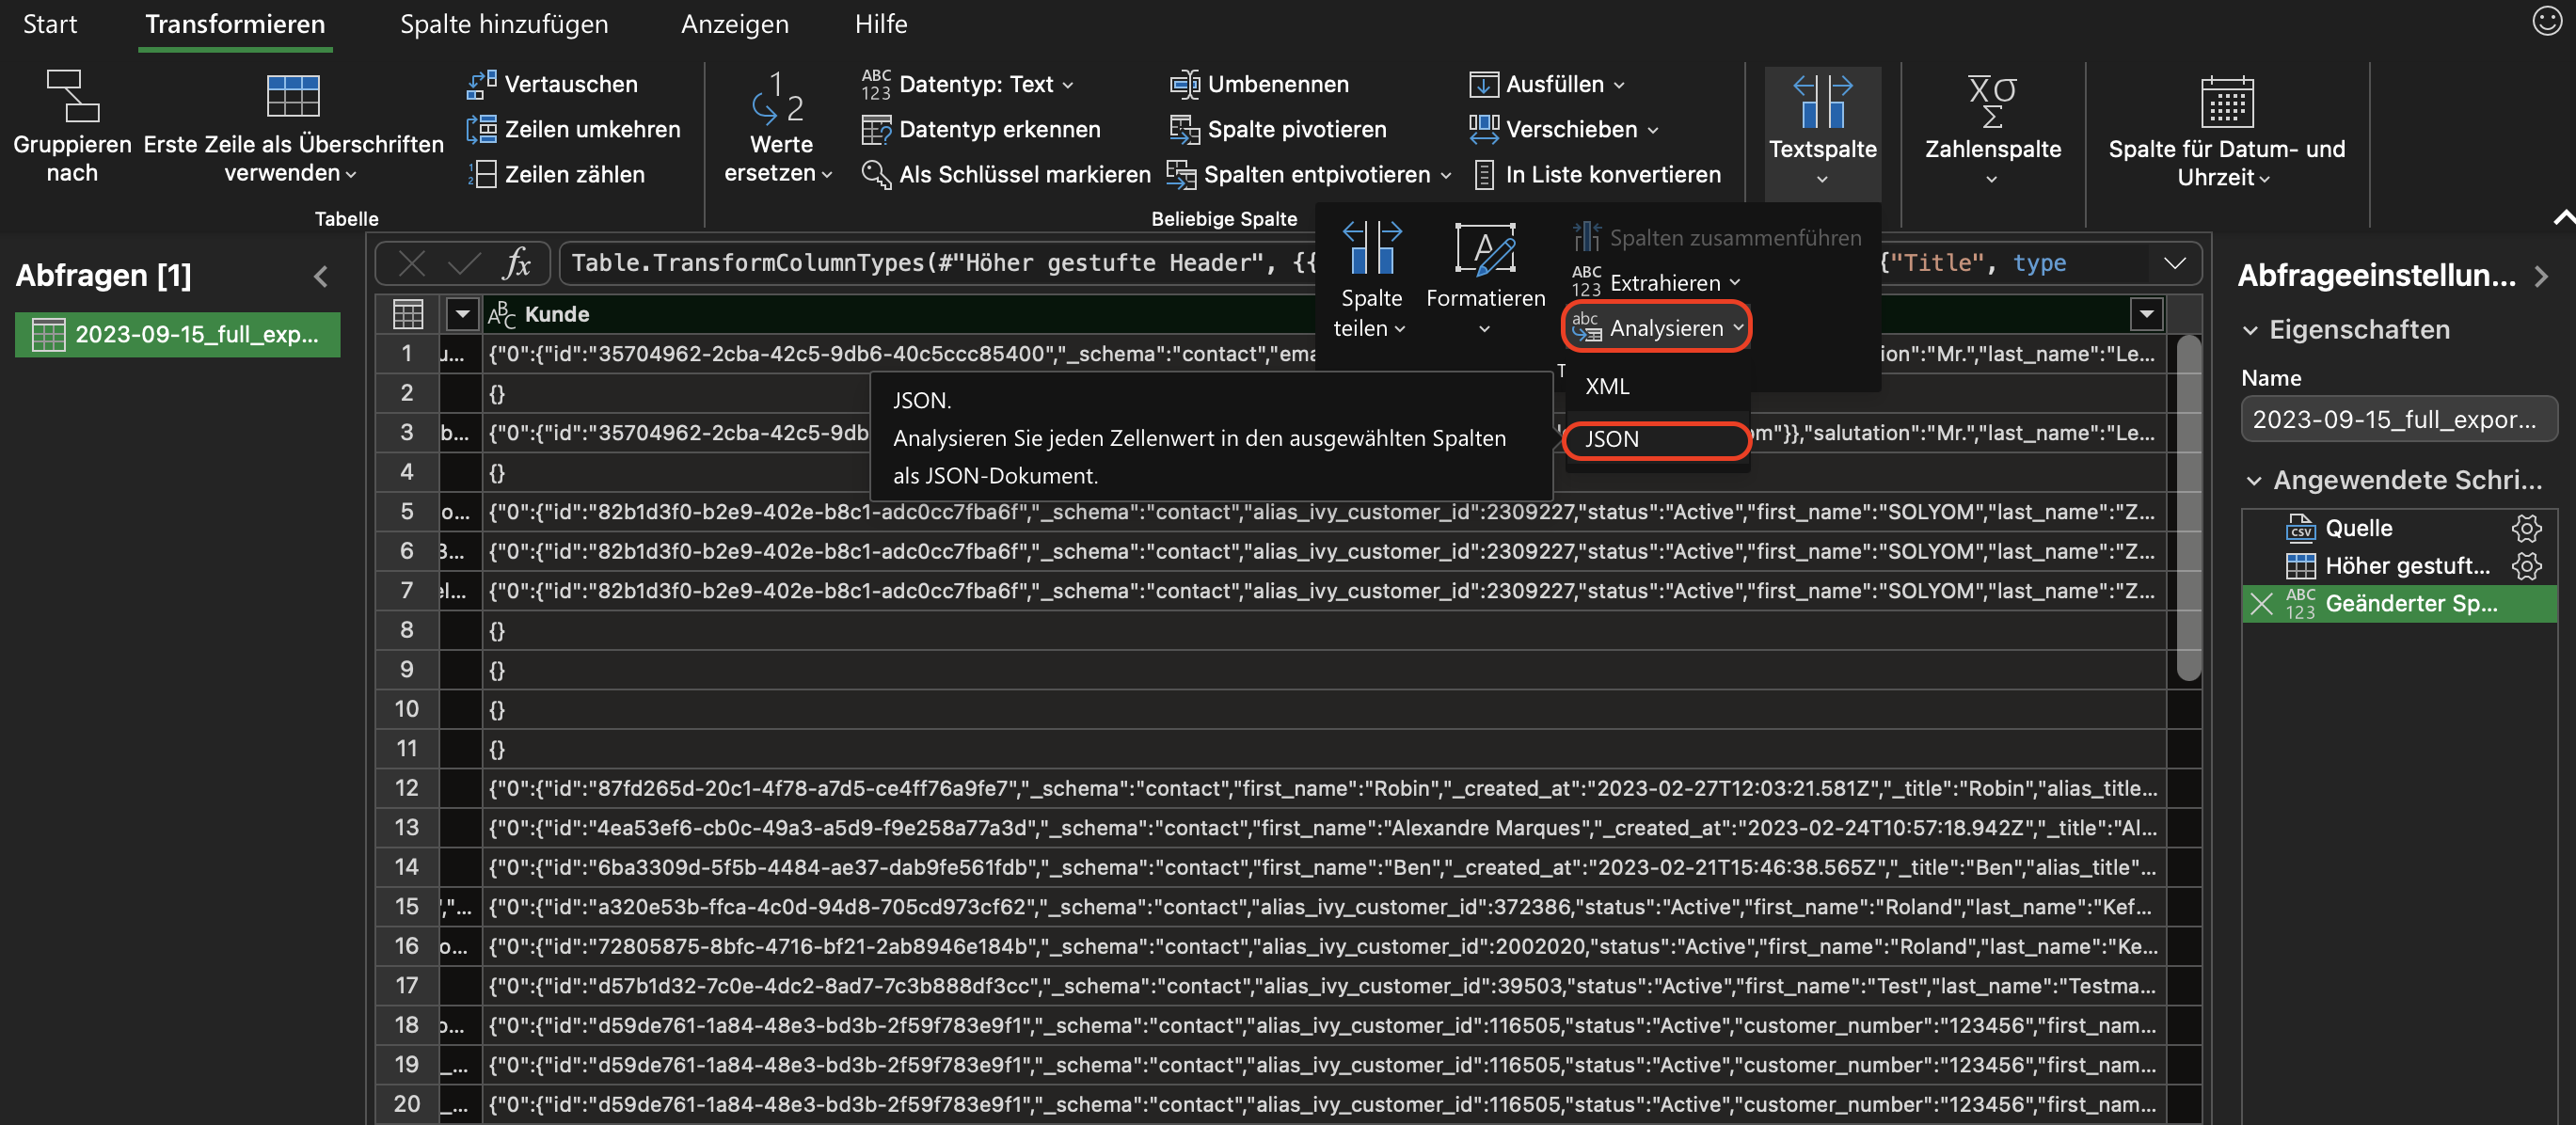Click Zeilen zählen
The height and width of the screenshot is (1125, 2576).
pos(556,174)
